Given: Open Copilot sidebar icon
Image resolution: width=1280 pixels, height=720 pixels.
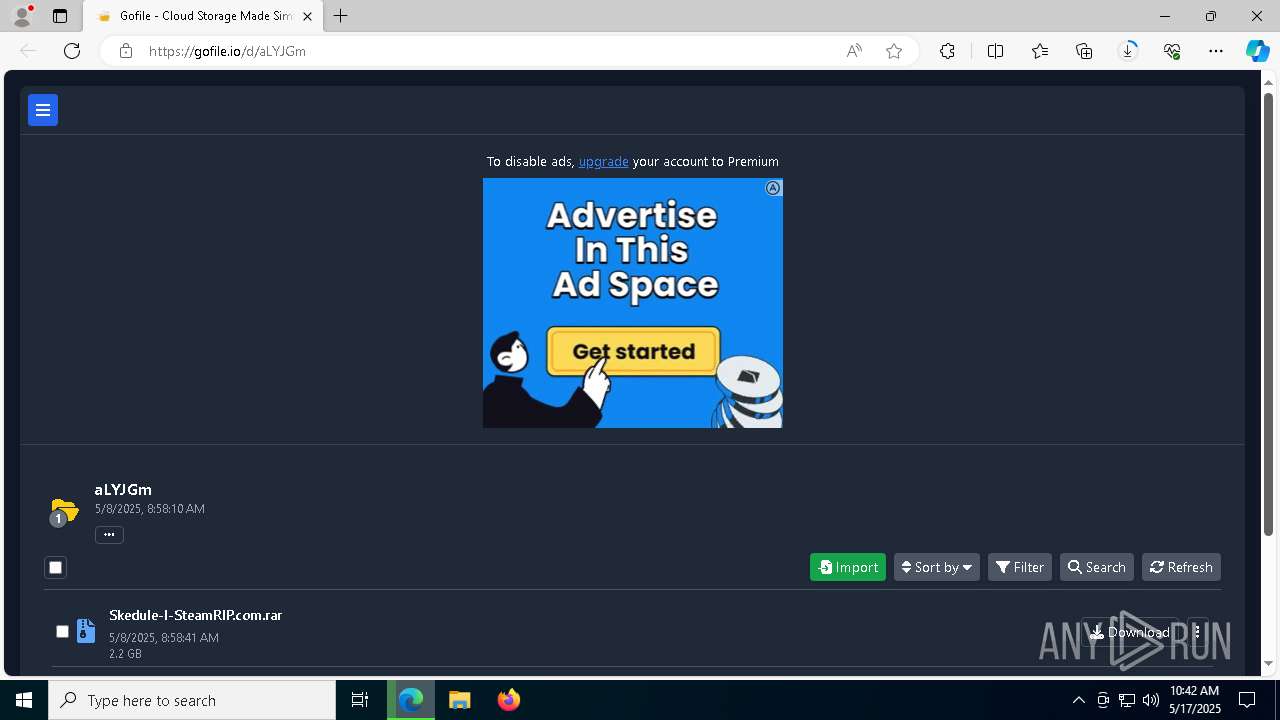Looking at the screenshot, I should (x=1257, y=51).
